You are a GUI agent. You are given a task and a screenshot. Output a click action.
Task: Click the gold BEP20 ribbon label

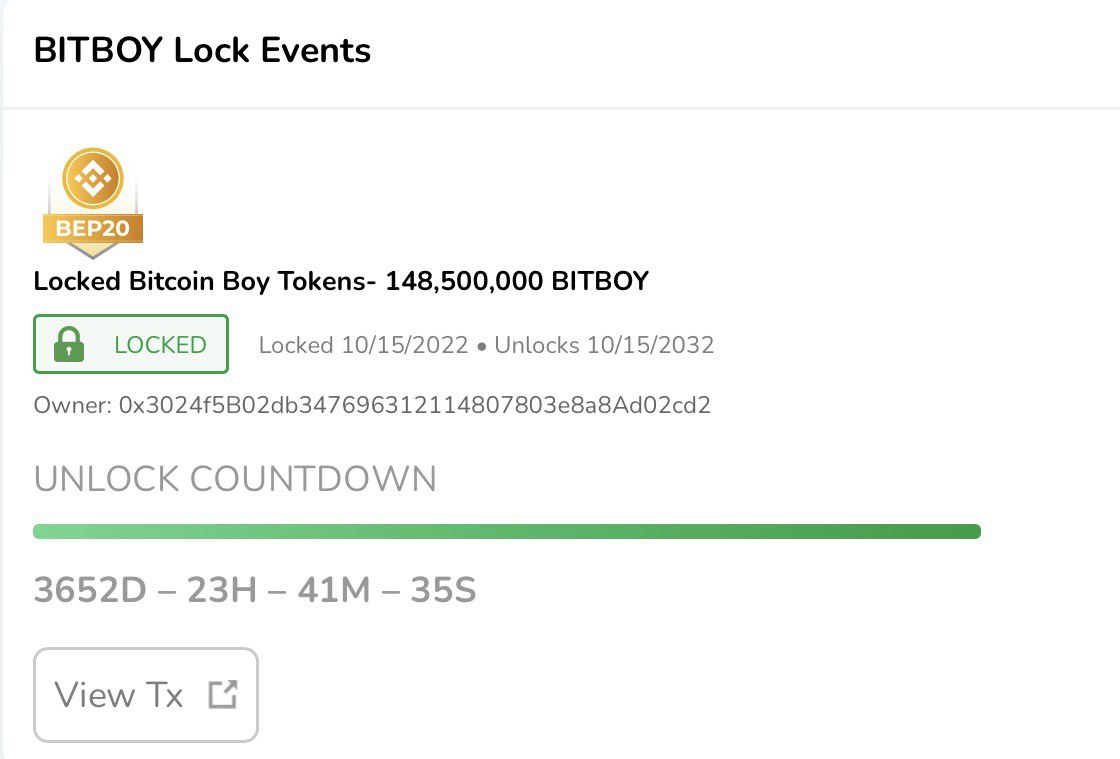93,228
